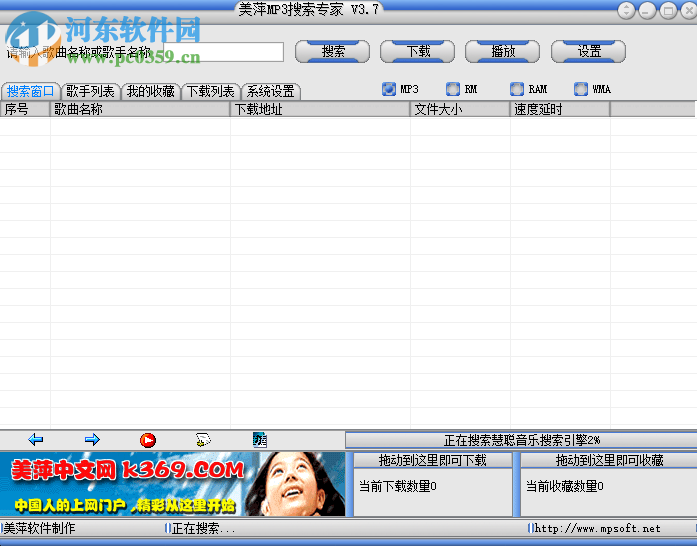697x546 pixels.
Task: Click the blue music file icon
Action: pyautogui.click(x=260, y=440)
